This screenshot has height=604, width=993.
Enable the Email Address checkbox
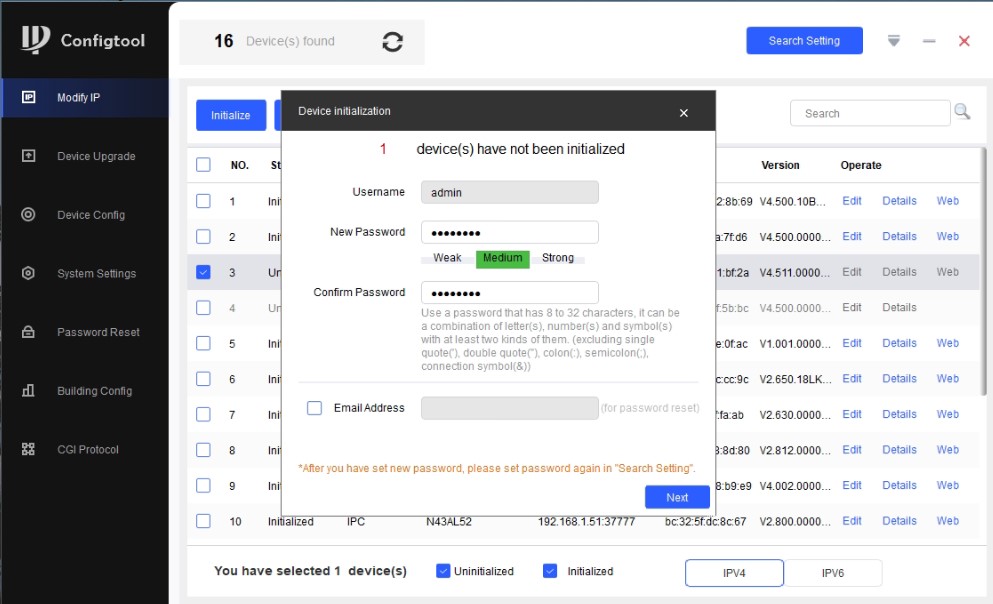coord(315,408)
